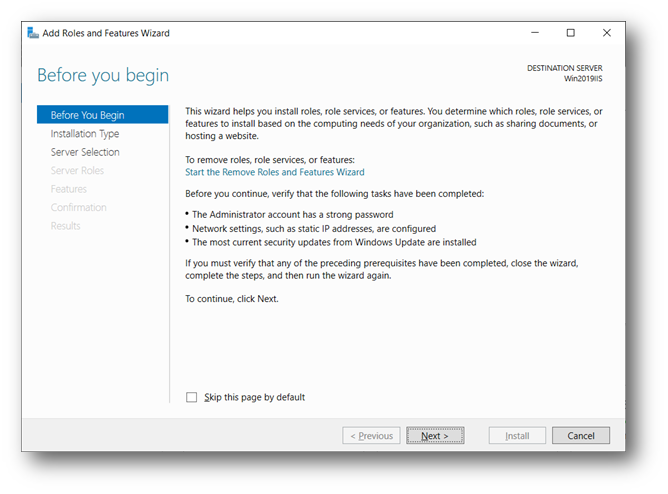
Task: Enable Skip this page by default
Action: [192, 397]
